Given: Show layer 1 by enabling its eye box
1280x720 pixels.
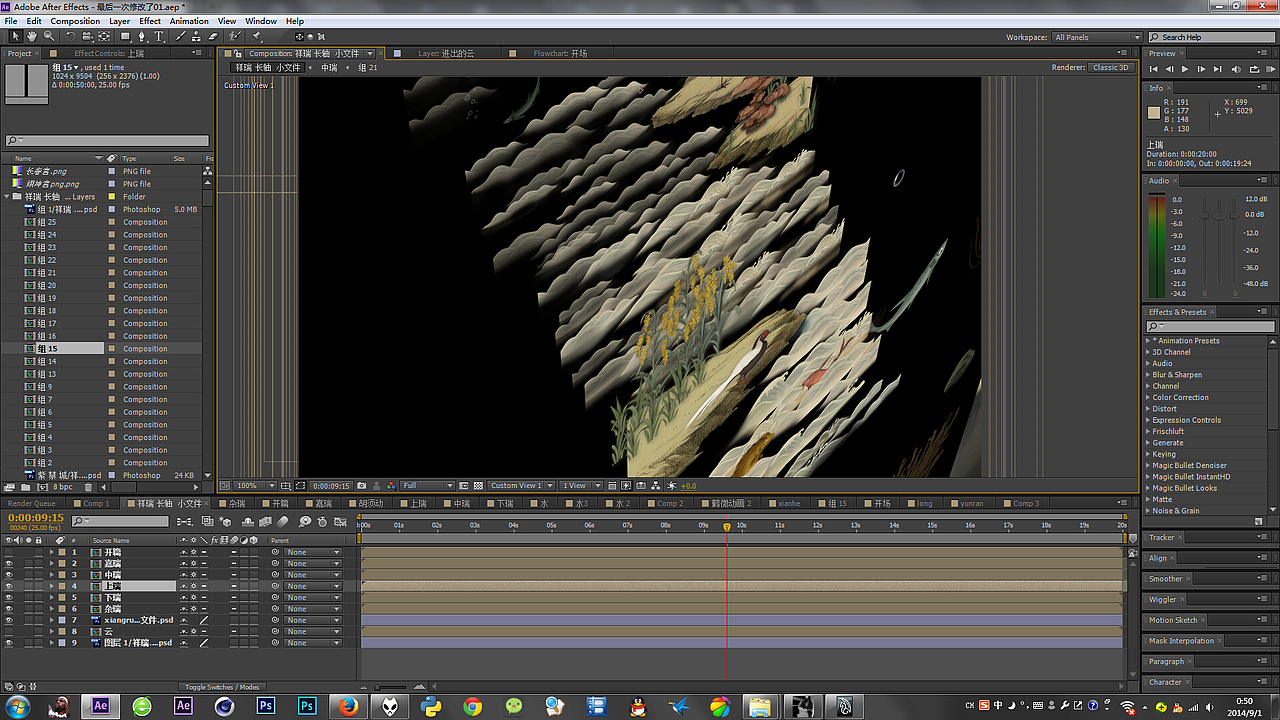Looking at the screenshot, I should click(9, 552).
